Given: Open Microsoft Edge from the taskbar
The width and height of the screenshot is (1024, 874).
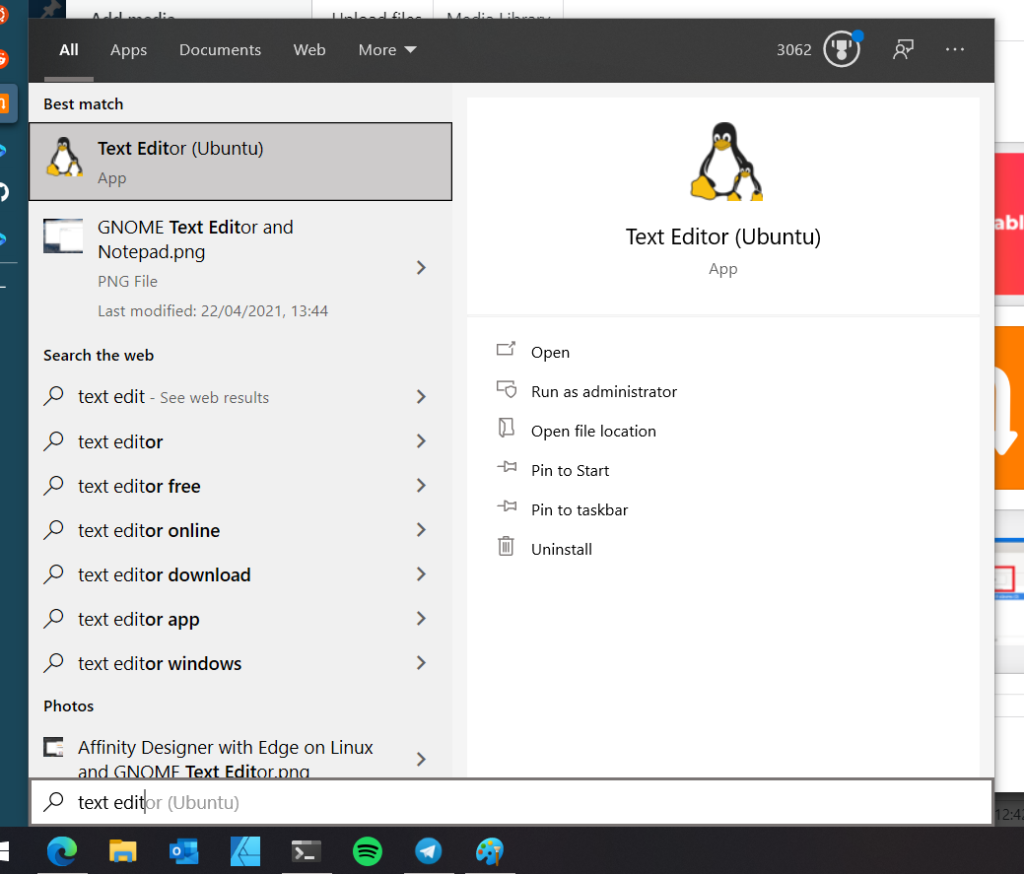Looking at the screenshot, I should 62,850.
